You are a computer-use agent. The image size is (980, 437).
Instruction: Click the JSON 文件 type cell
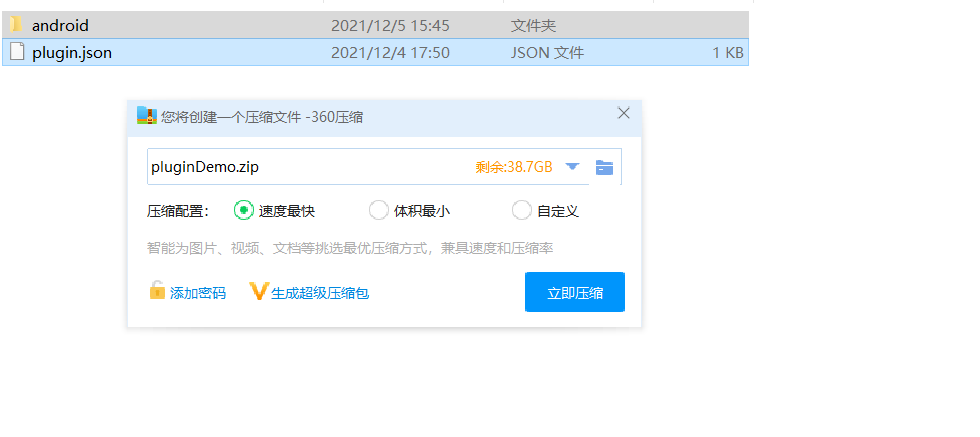547,53
